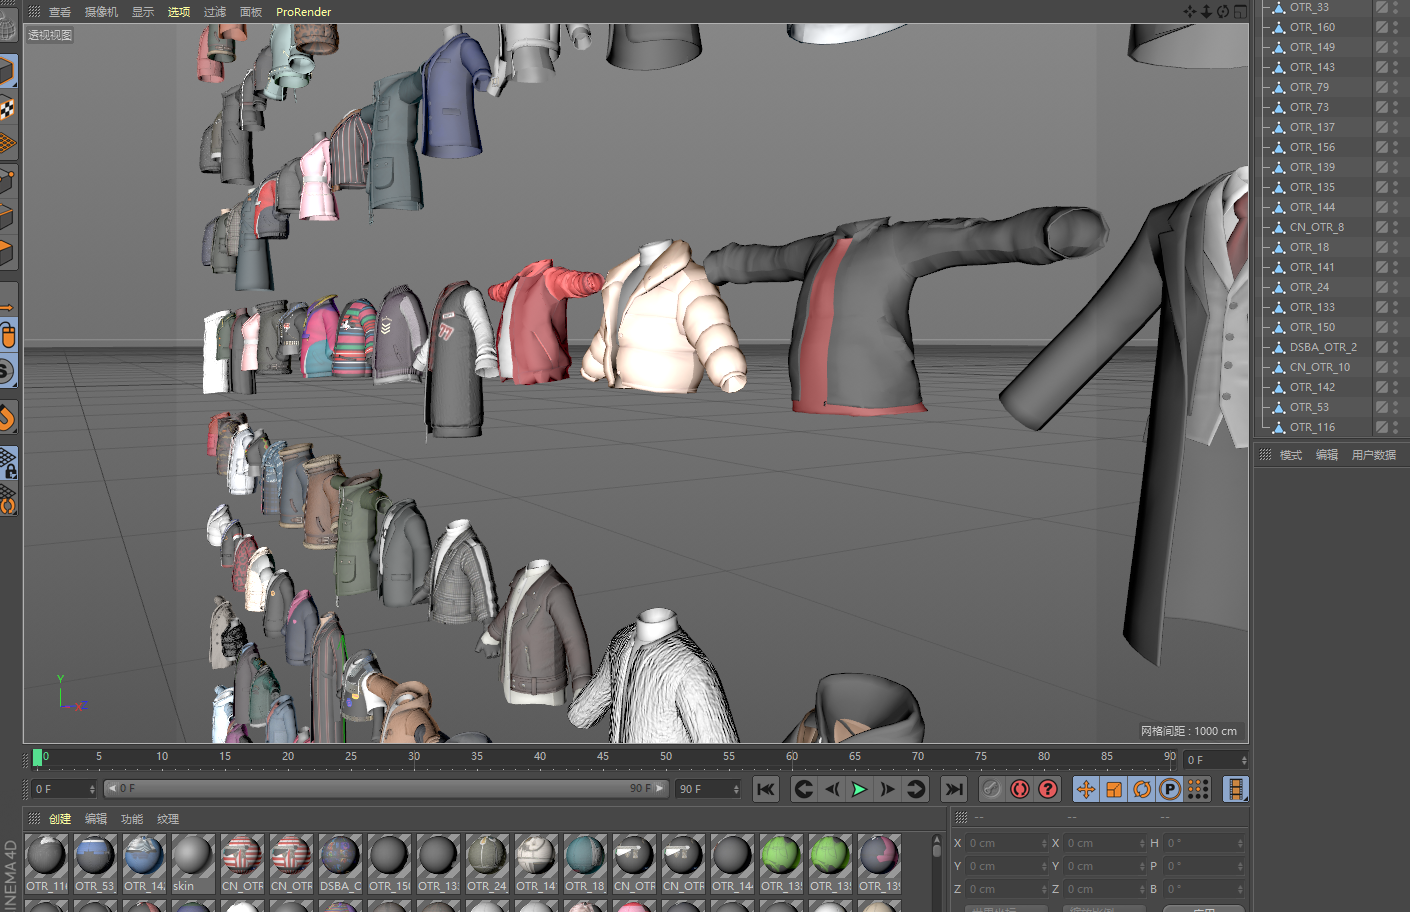Select the cube model mode icon
The image size is (1410, 912).
(8, 72)
